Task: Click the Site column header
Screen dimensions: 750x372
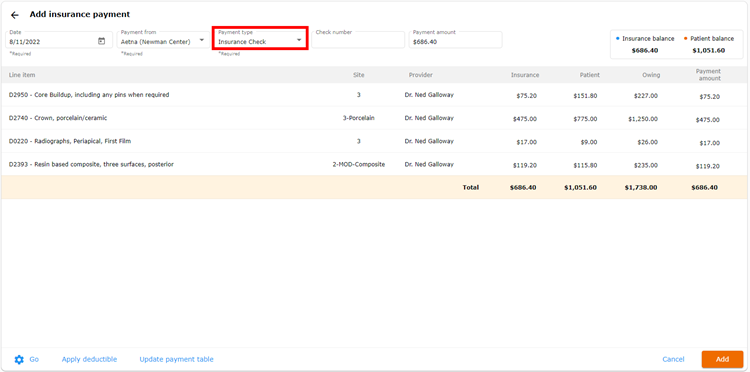Action: point(358,75)
